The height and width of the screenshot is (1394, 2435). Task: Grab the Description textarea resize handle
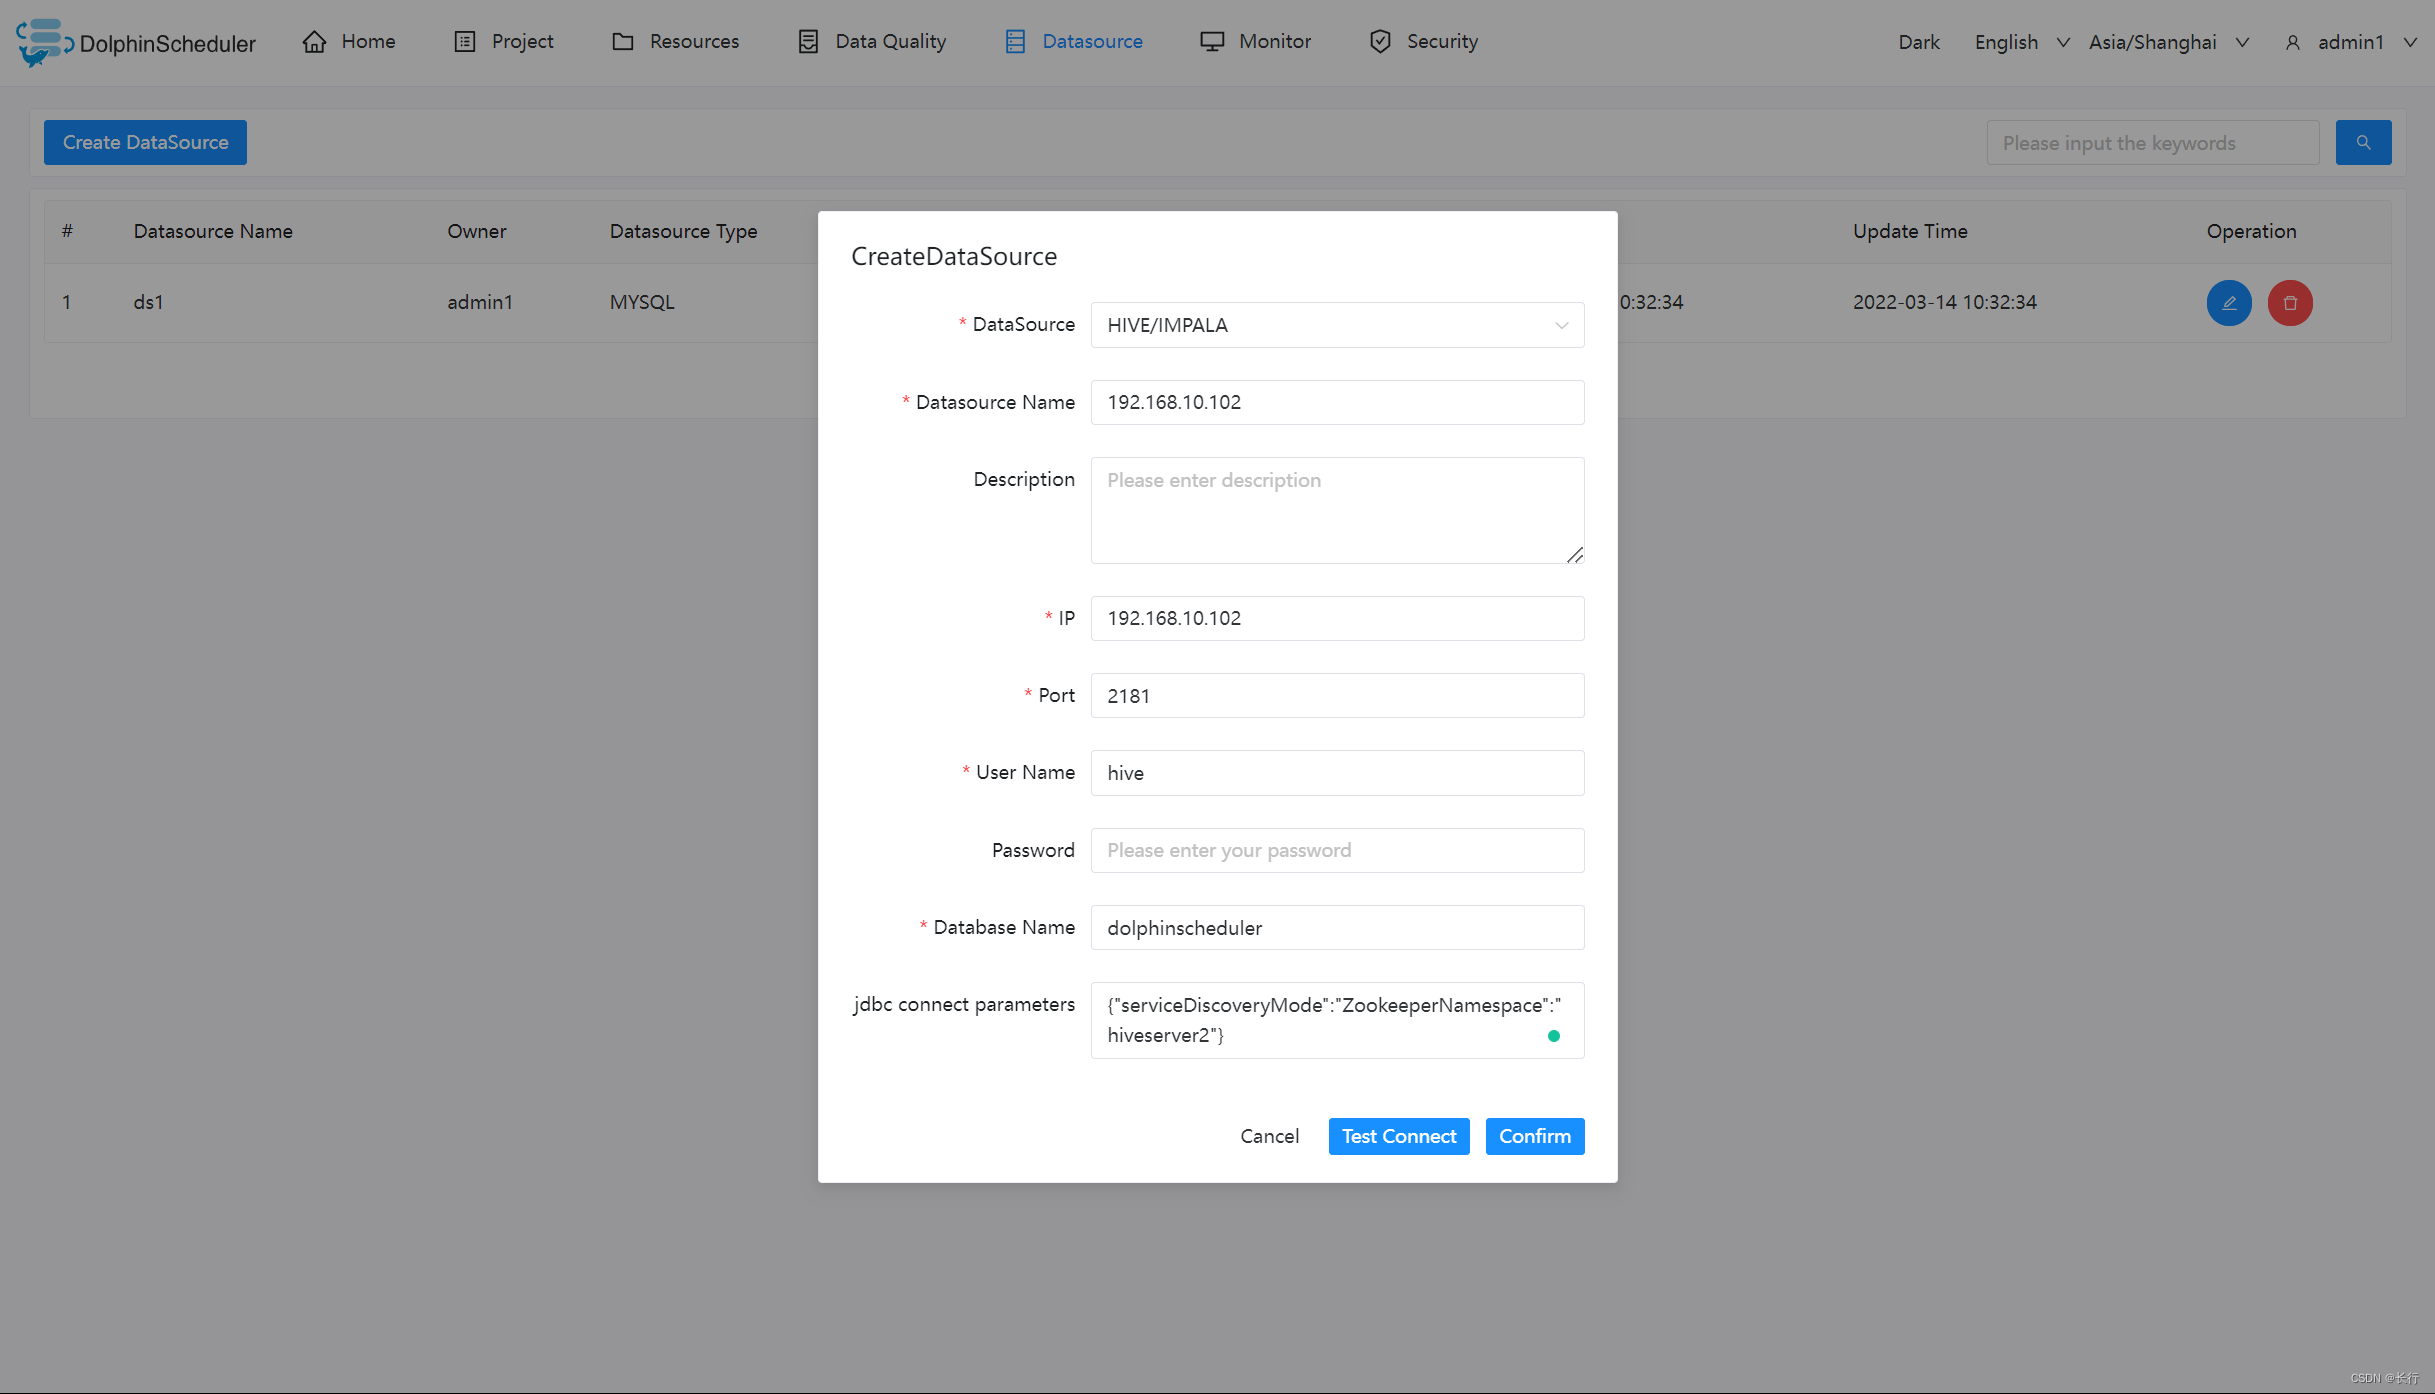1574,555
